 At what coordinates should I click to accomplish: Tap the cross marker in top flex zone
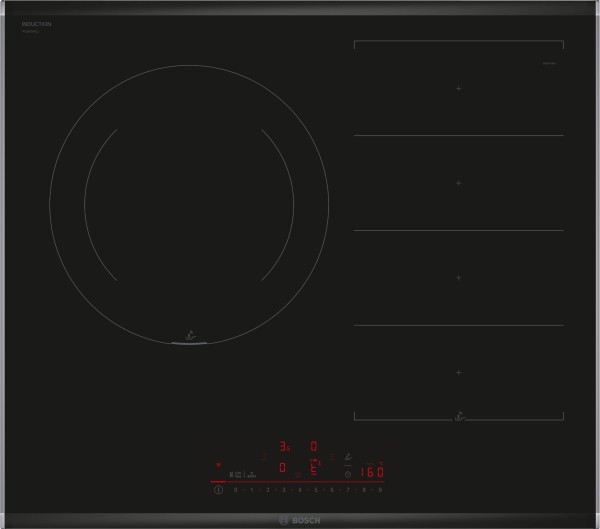(x=459, y=89)
